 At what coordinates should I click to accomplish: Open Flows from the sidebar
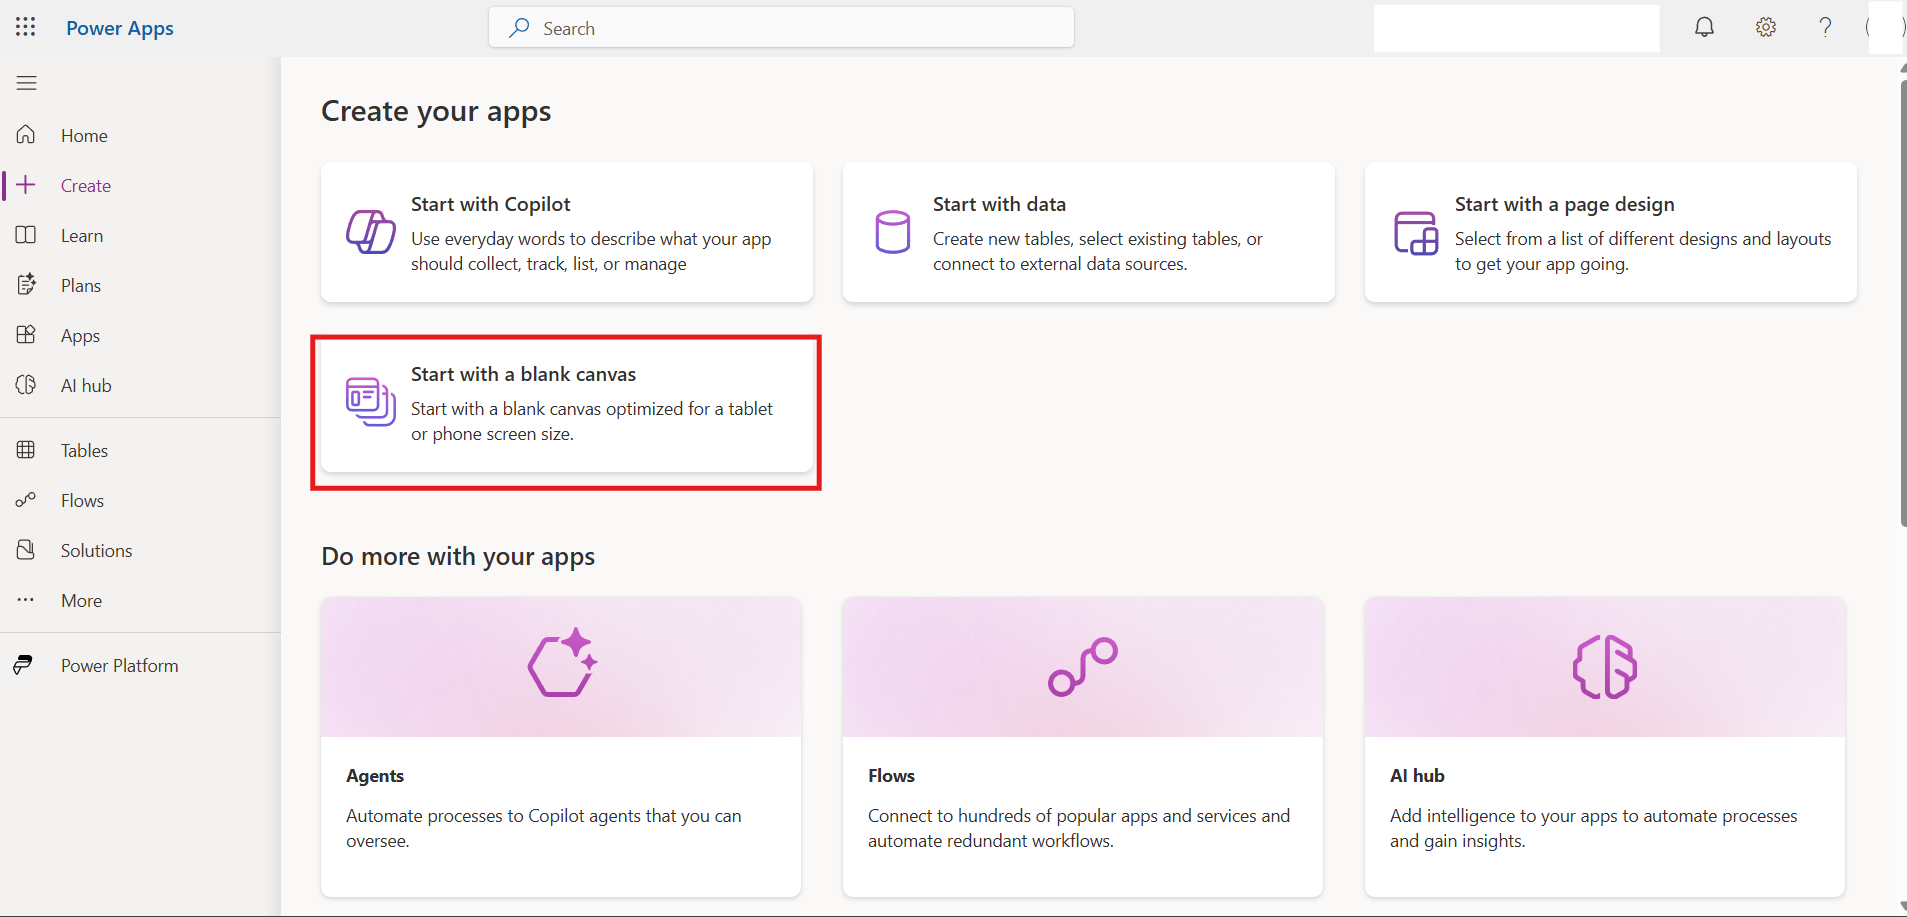tap(82, 500)
